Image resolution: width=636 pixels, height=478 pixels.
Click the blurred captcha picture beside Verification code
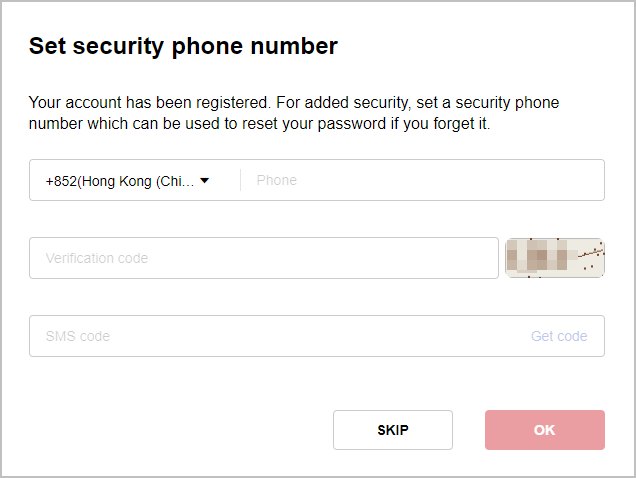(x=555, y=258)
